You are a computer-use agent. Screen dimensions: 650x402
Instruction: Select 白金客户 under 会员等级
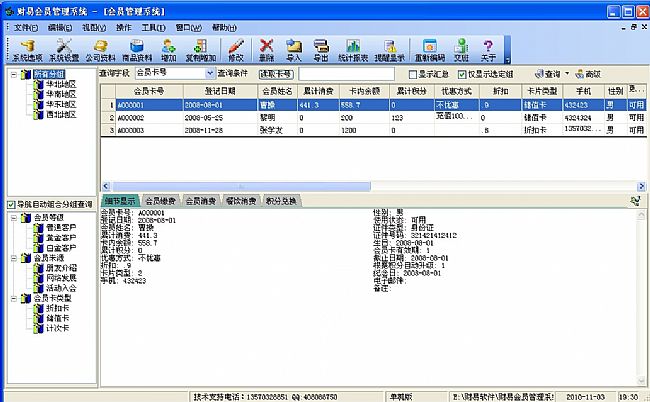coord(61,248)
